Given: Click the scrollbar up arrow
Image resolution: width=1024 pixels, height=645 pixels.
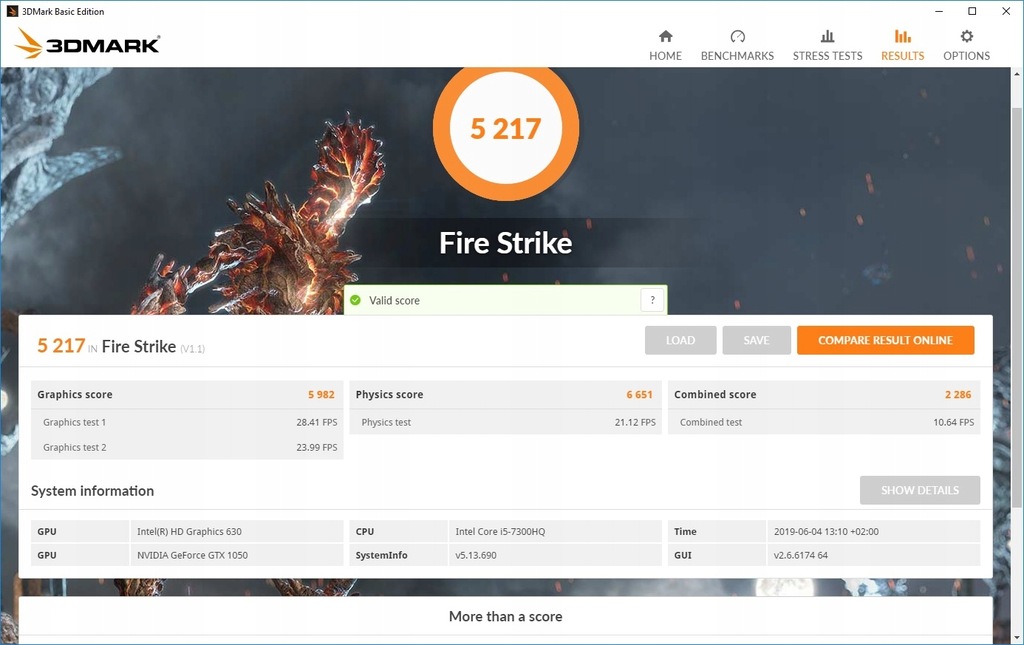Looking at the screenshot, I should [1017, 74].
